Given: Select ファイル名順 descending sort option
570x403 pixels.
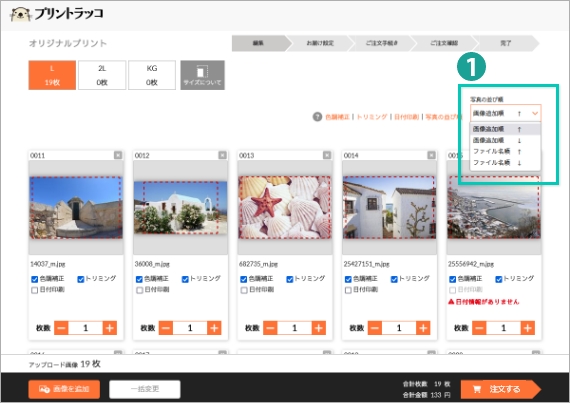Looking at the screenshot, I should click(505, 162).
